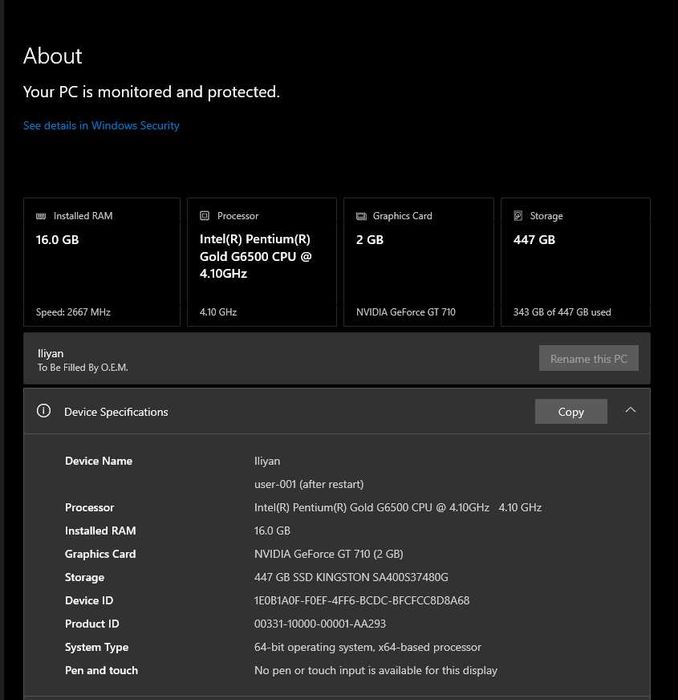Select the Pentium Gold G6500 processor card

point(261,262)
